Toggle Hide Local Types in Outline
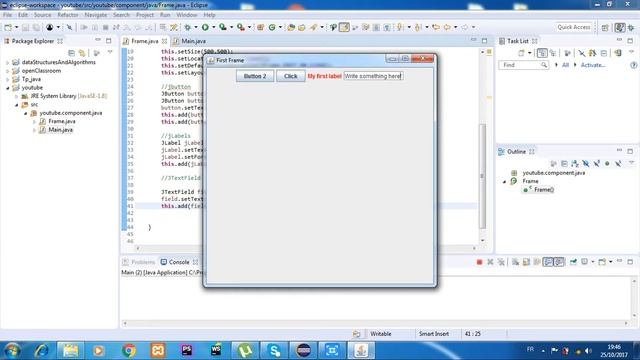The image size is (640, 360). click(x=618, y=164)
